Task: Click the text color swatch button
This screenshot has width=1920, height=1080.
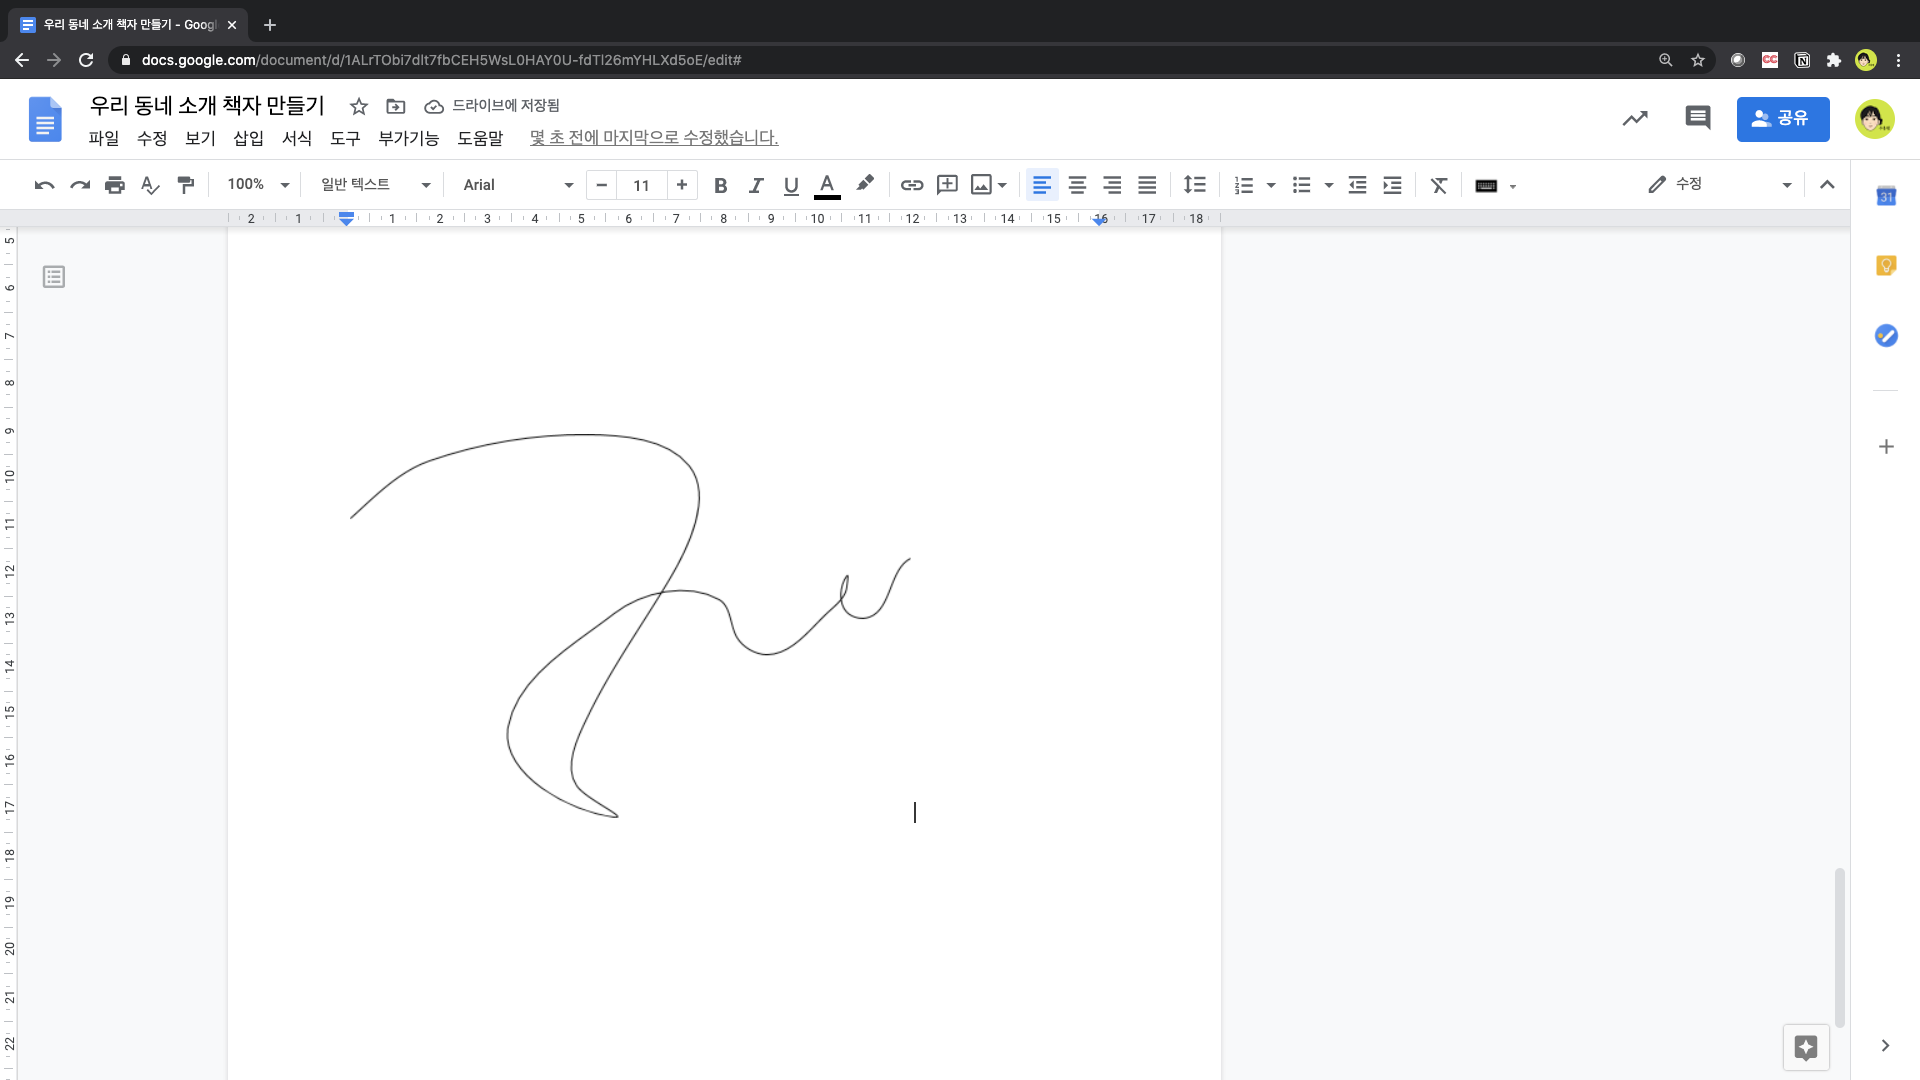Action: [827, 185]
